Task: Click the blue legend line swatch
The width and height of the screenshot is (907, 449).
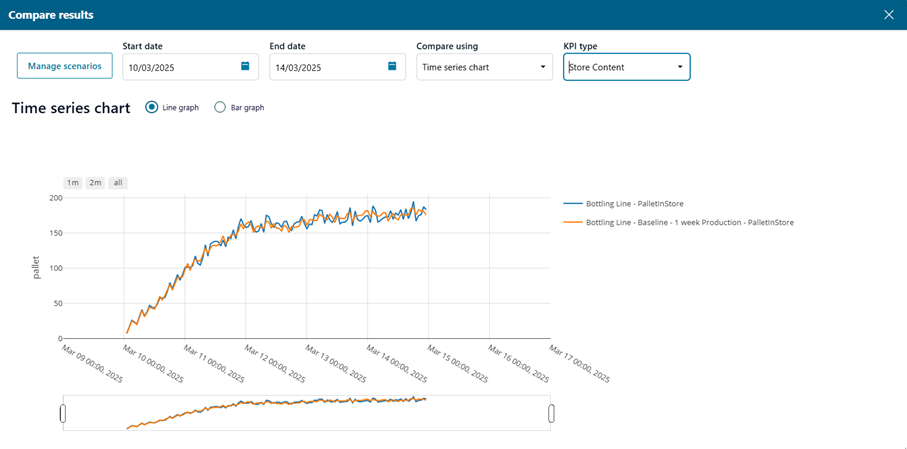Action: (x=572, y=204)
